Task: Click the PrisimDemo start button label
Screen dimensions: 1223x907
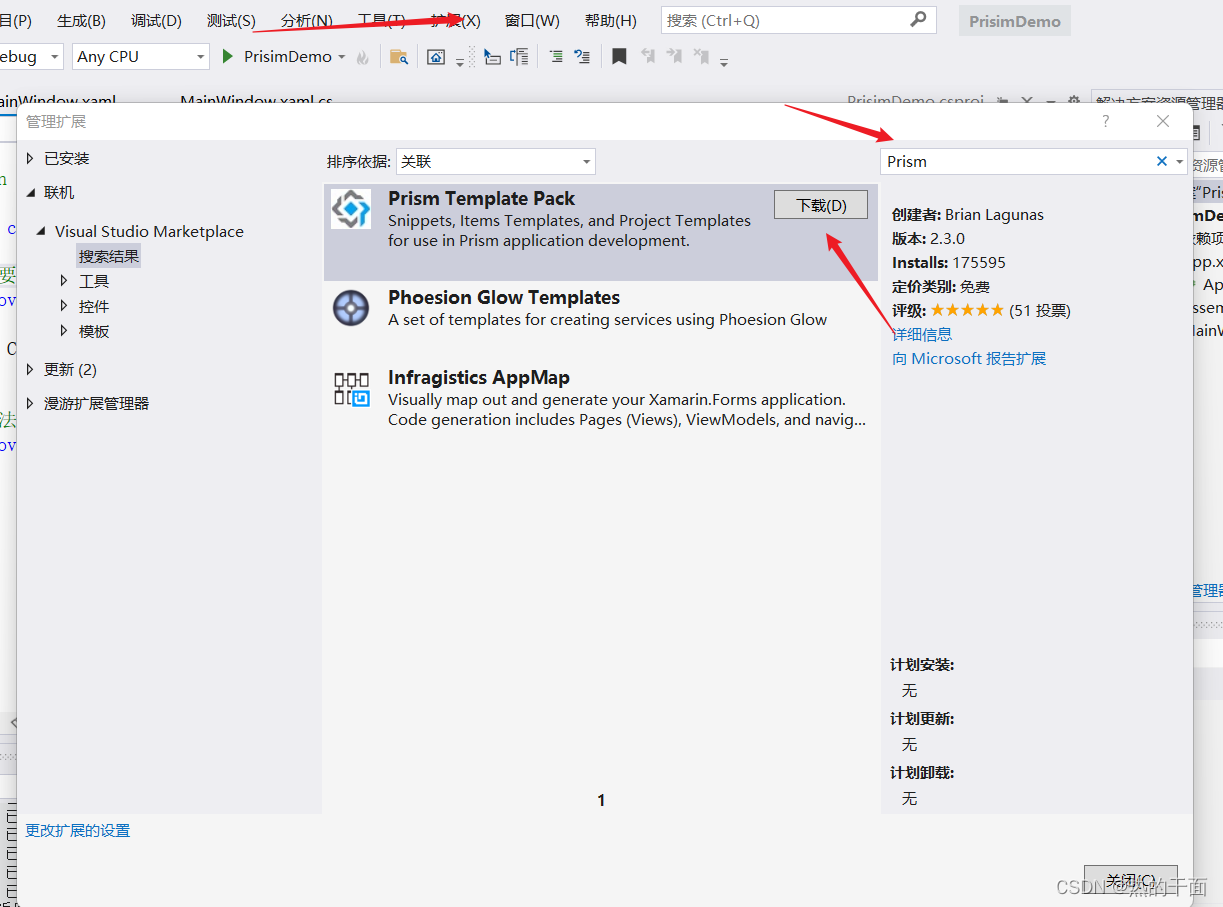Action: [288, 57]
